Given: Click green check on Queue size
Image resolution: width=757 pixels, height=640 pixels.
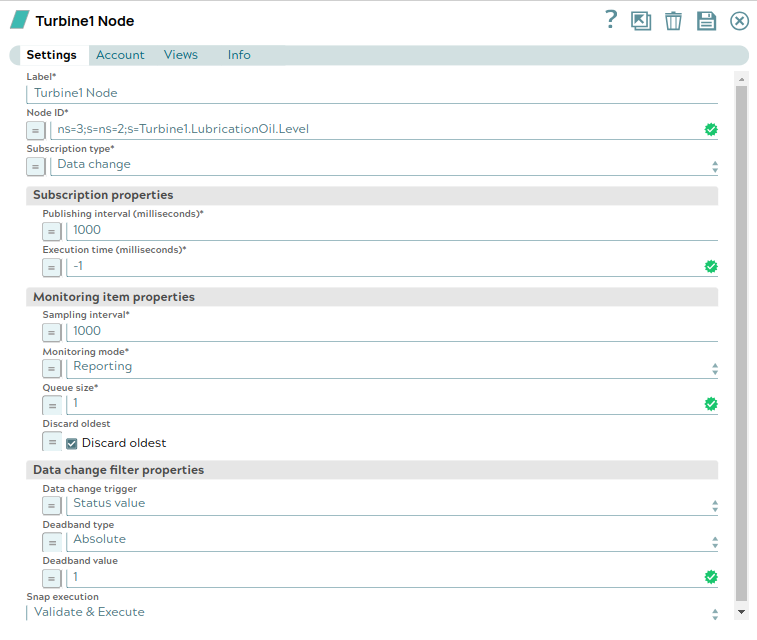Looking at the screenshot, I should (711, 404).
